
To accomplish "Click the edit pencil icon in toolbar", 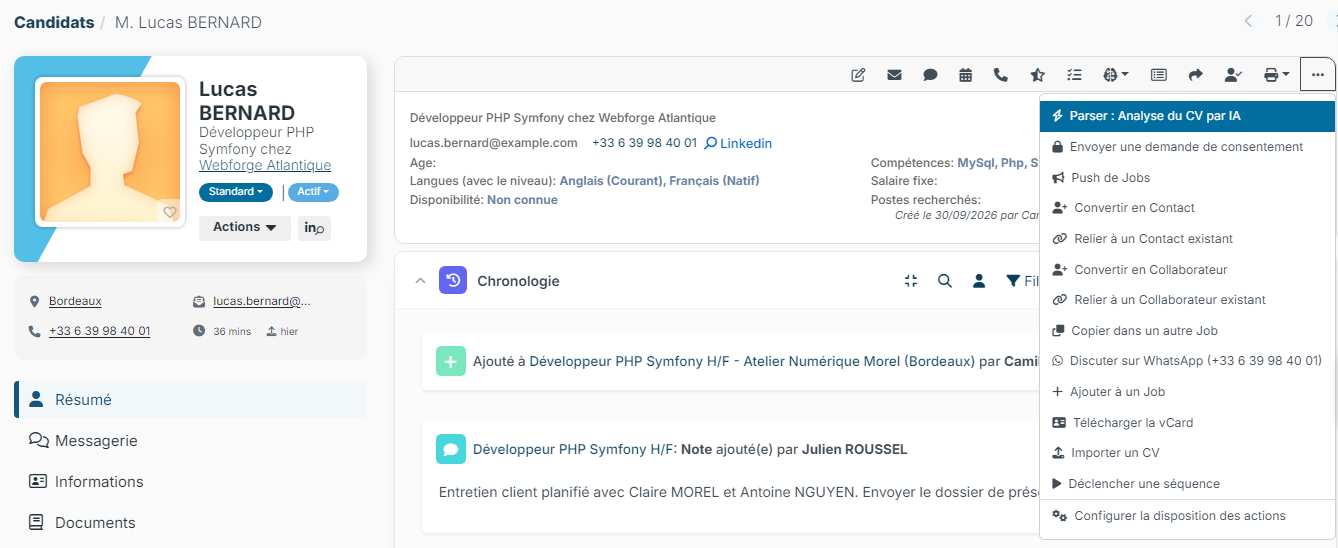I will [x=858, y=75].
